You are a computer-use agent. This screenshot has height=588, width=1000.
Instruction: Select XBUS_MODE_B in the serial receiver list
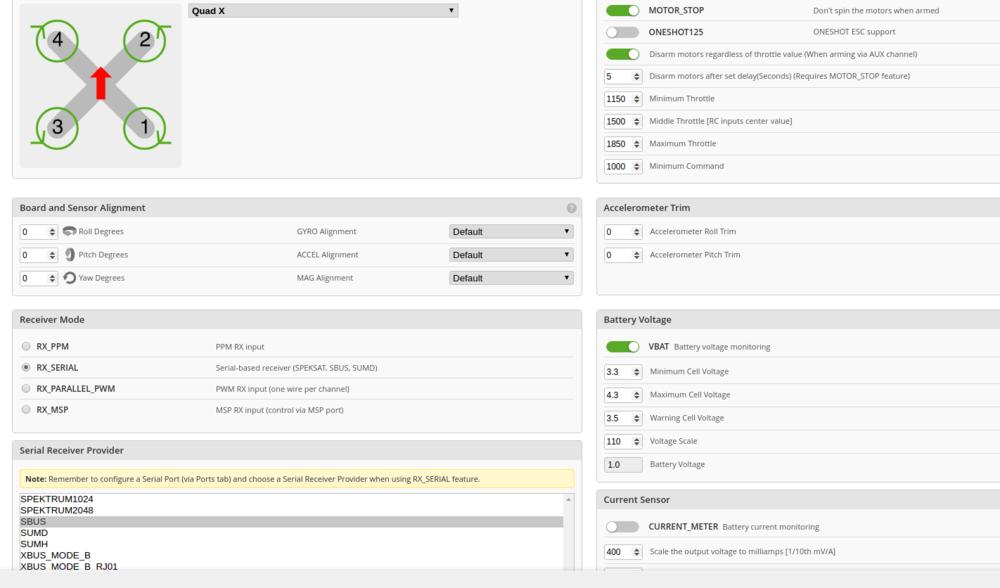click(291, 555)
